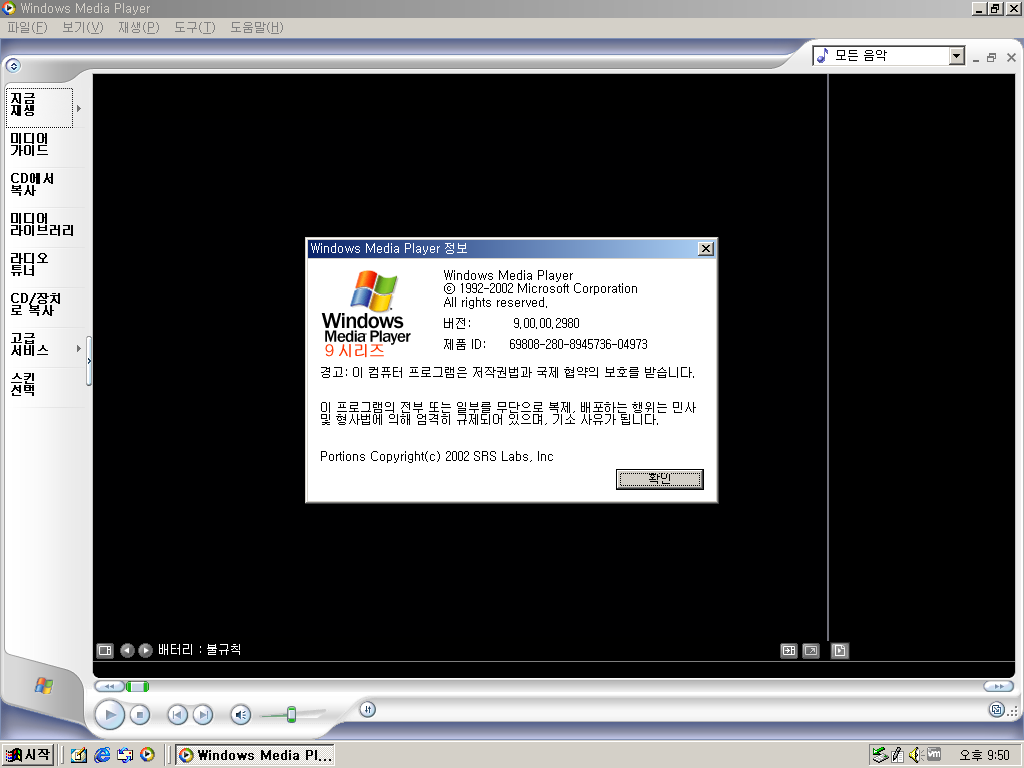The image size is (1024, 768).
Task: Toggle the playlist pane icon
Action: (840, 650)
